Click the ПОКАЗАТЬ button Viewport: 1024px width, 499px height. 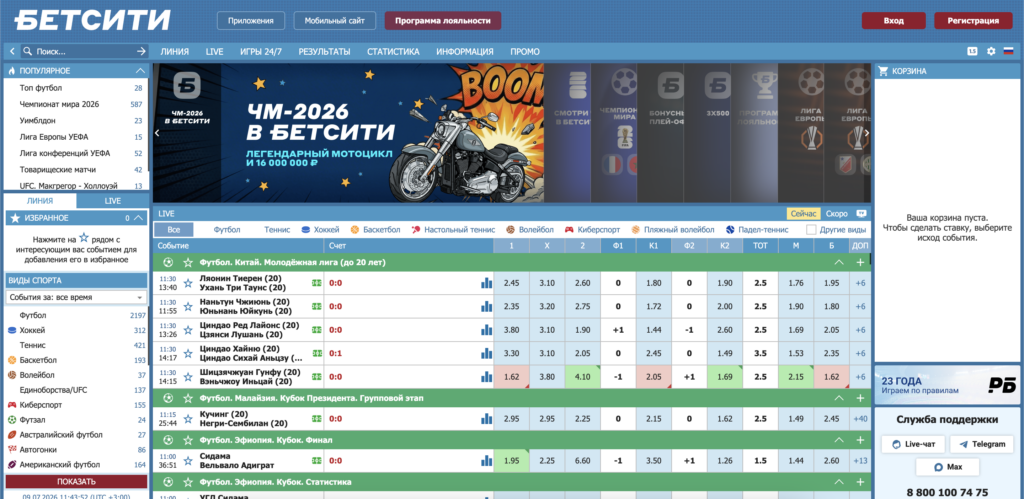click(76, 482)
